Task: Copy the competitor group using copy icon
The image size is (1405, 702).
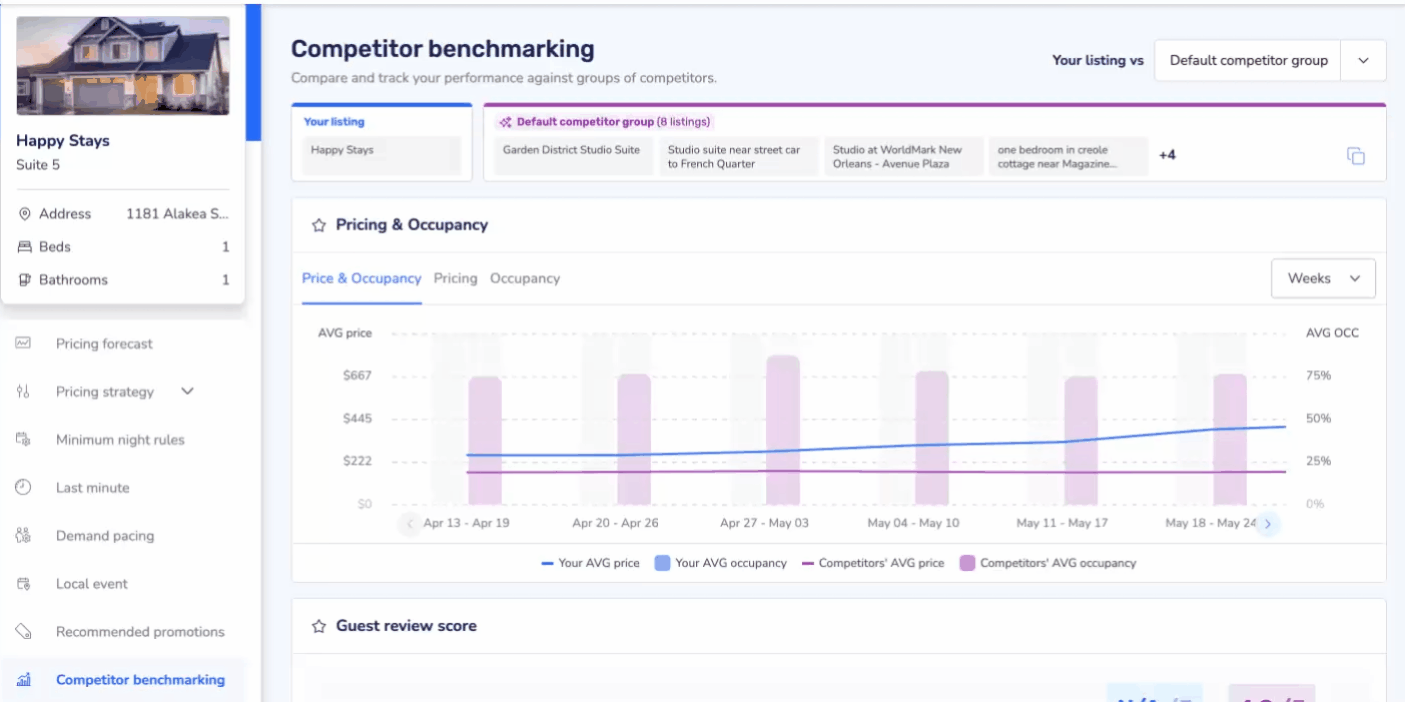Action: click(1356, 156)
